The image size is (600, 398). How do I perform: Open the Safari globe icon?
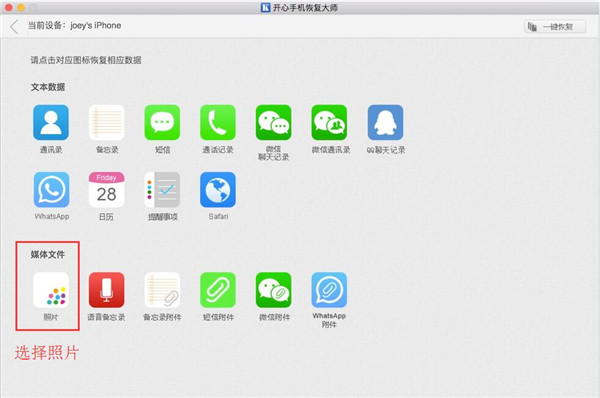tap(218, 189)
